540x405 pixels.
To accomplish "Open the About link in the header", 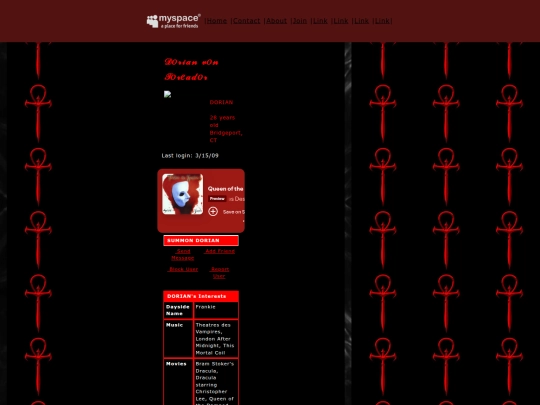I will [x=277, y=21].
